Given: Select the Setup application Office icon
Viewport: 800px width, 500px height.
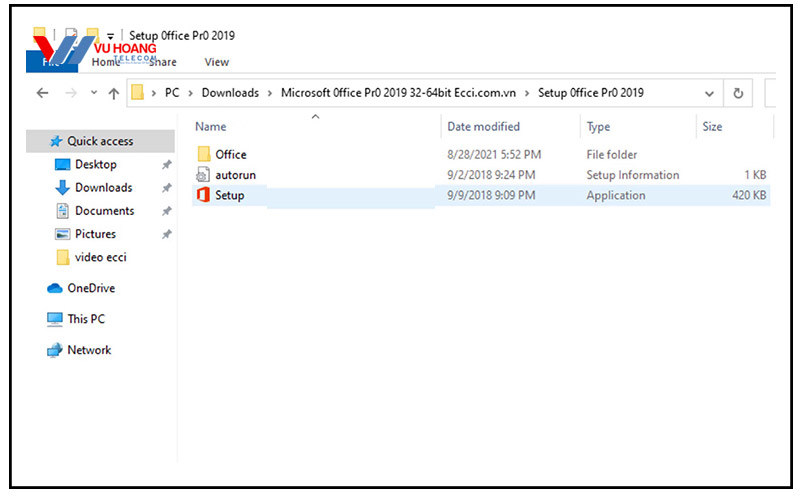Looking at the screenshot, I should pyautogui.click(x=203, y=195).
